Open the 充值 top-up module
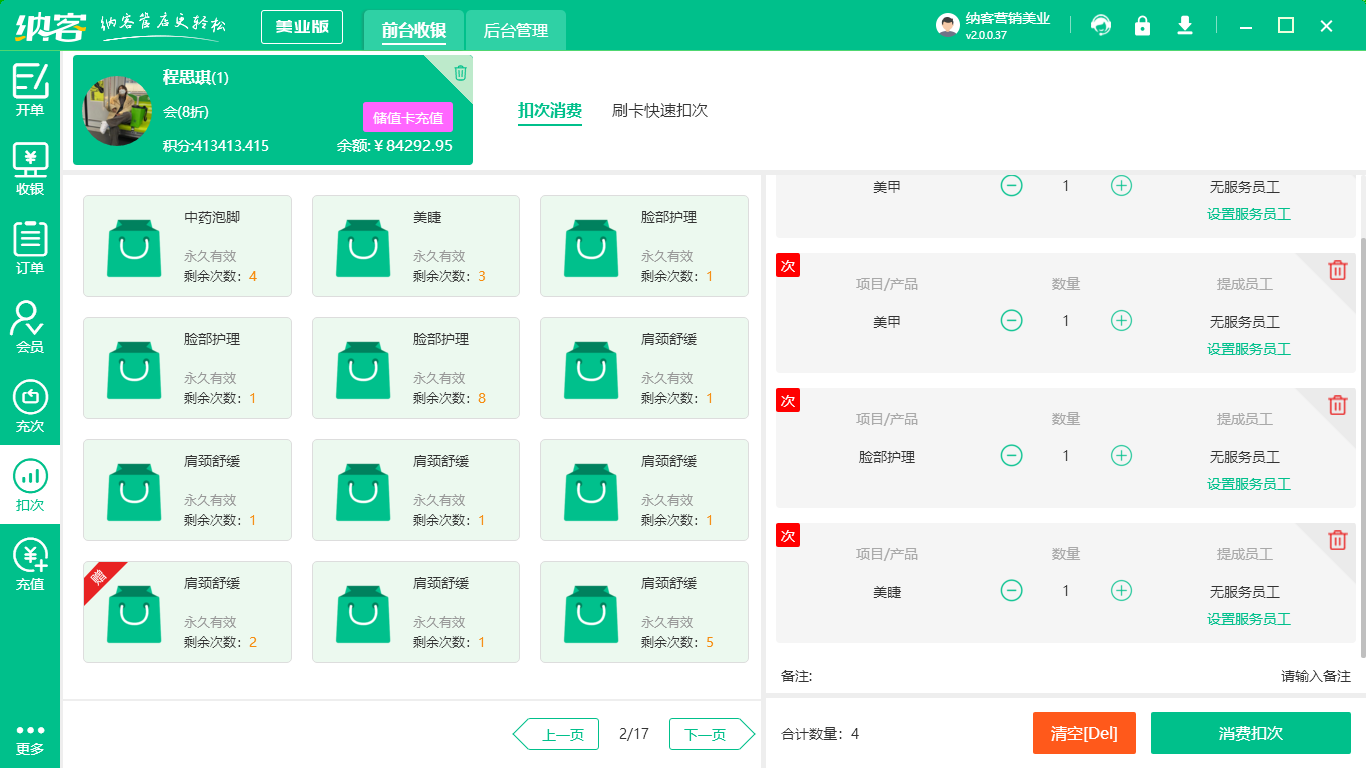 (x=30, y=565)
